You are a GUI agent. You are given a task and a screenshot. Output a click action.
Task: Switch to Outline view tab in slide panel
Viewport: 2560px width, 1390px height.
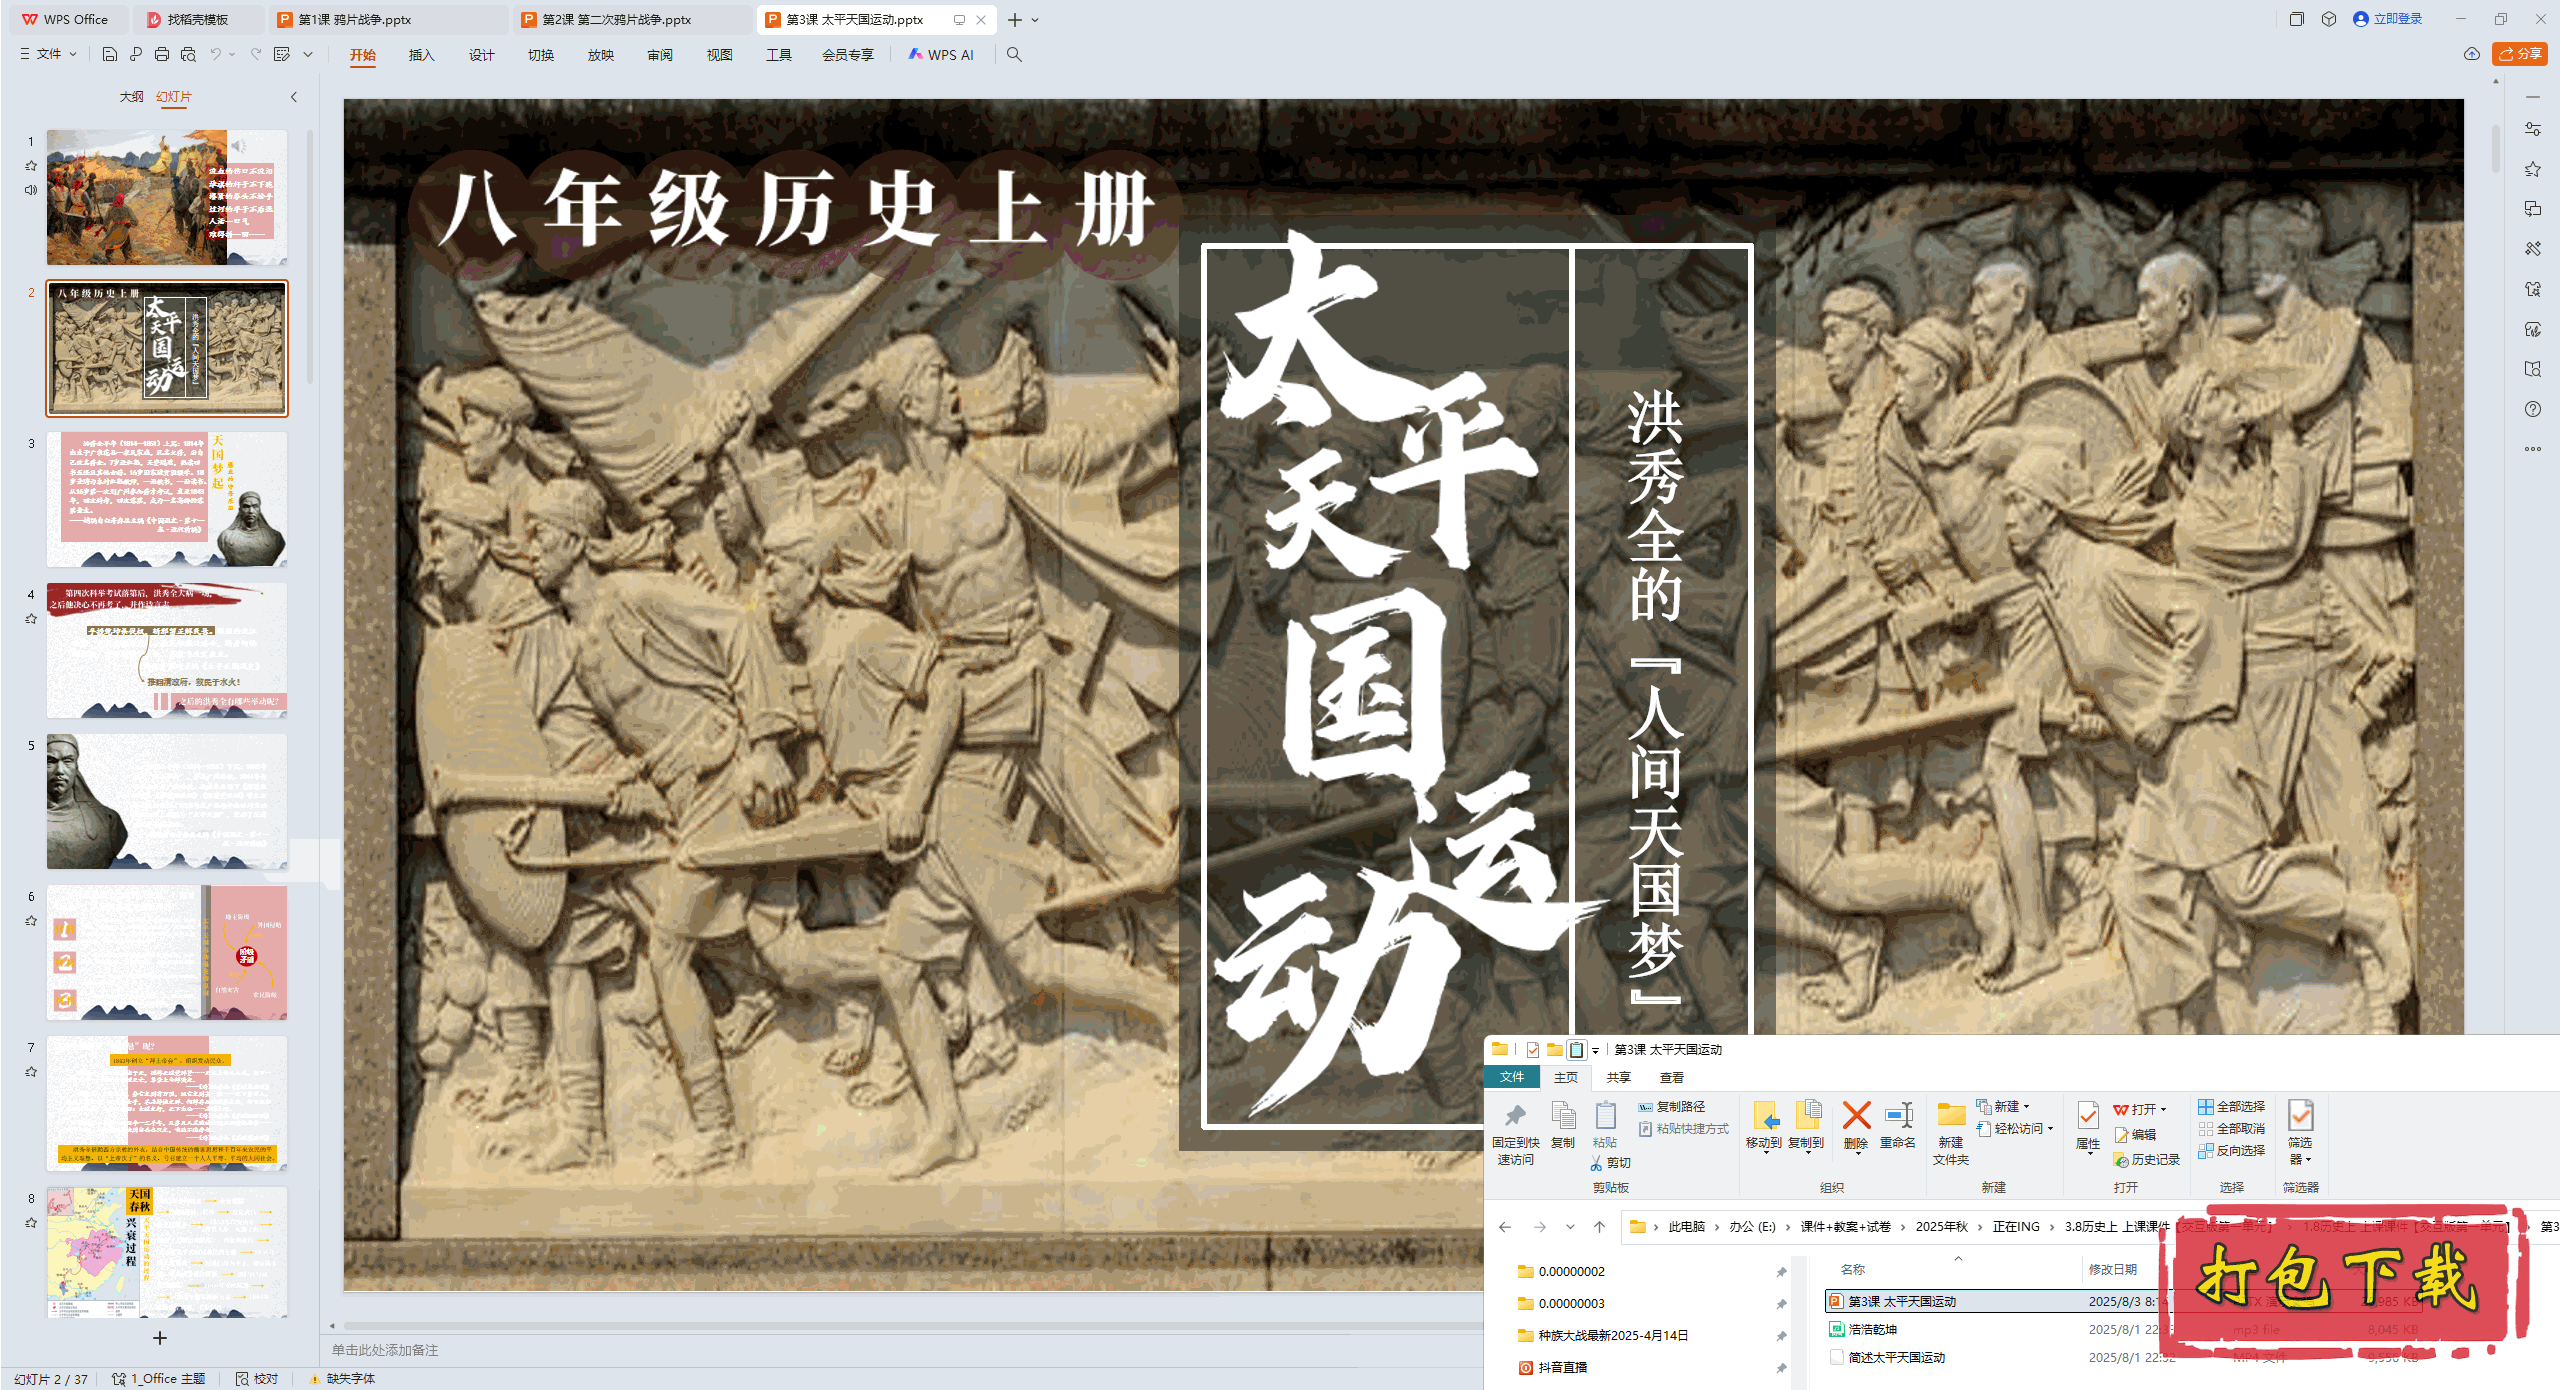click(x=131, y=97)
